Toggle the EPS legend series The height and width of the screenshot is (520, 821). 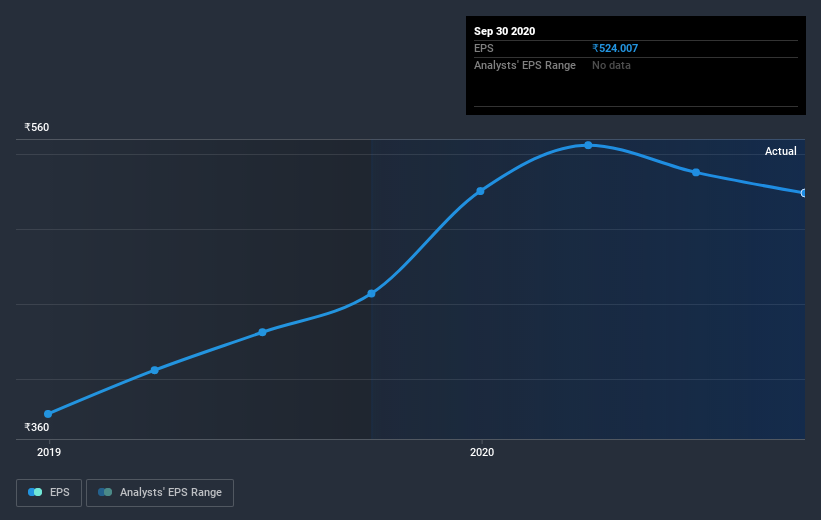coord(49,492)
